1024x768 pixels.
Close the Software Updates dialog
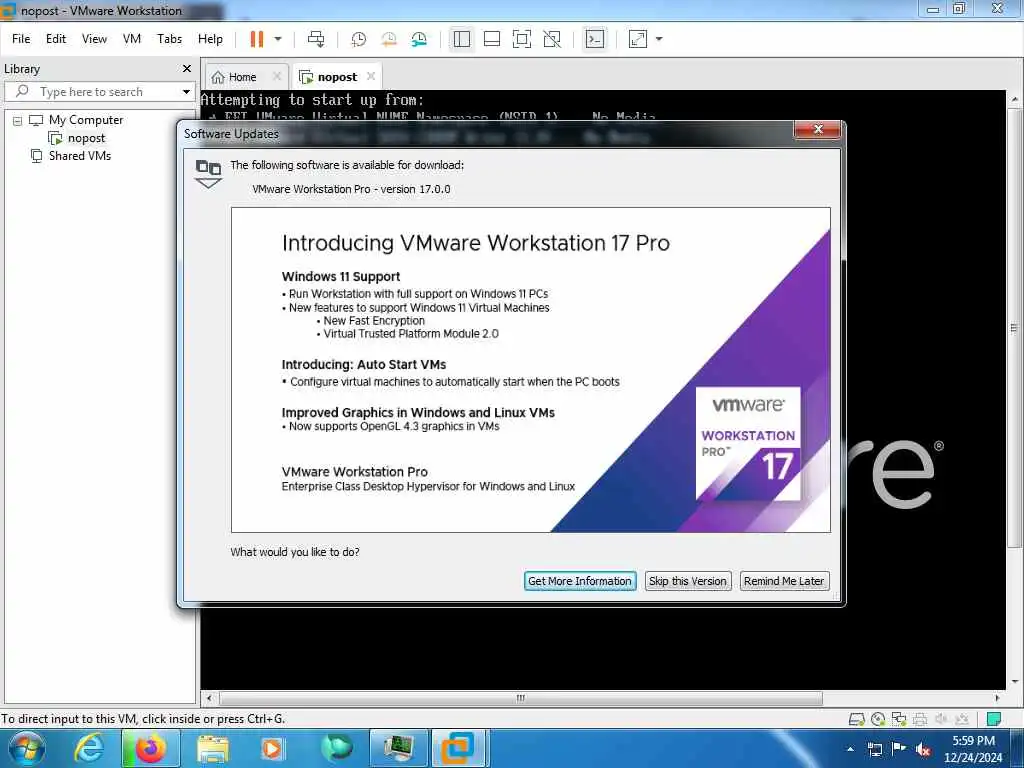818,129
